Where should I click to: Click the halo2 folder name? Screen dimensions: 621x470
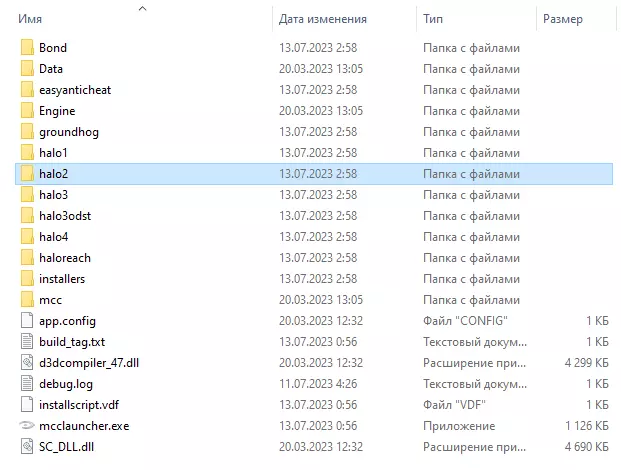click(53, 174)
